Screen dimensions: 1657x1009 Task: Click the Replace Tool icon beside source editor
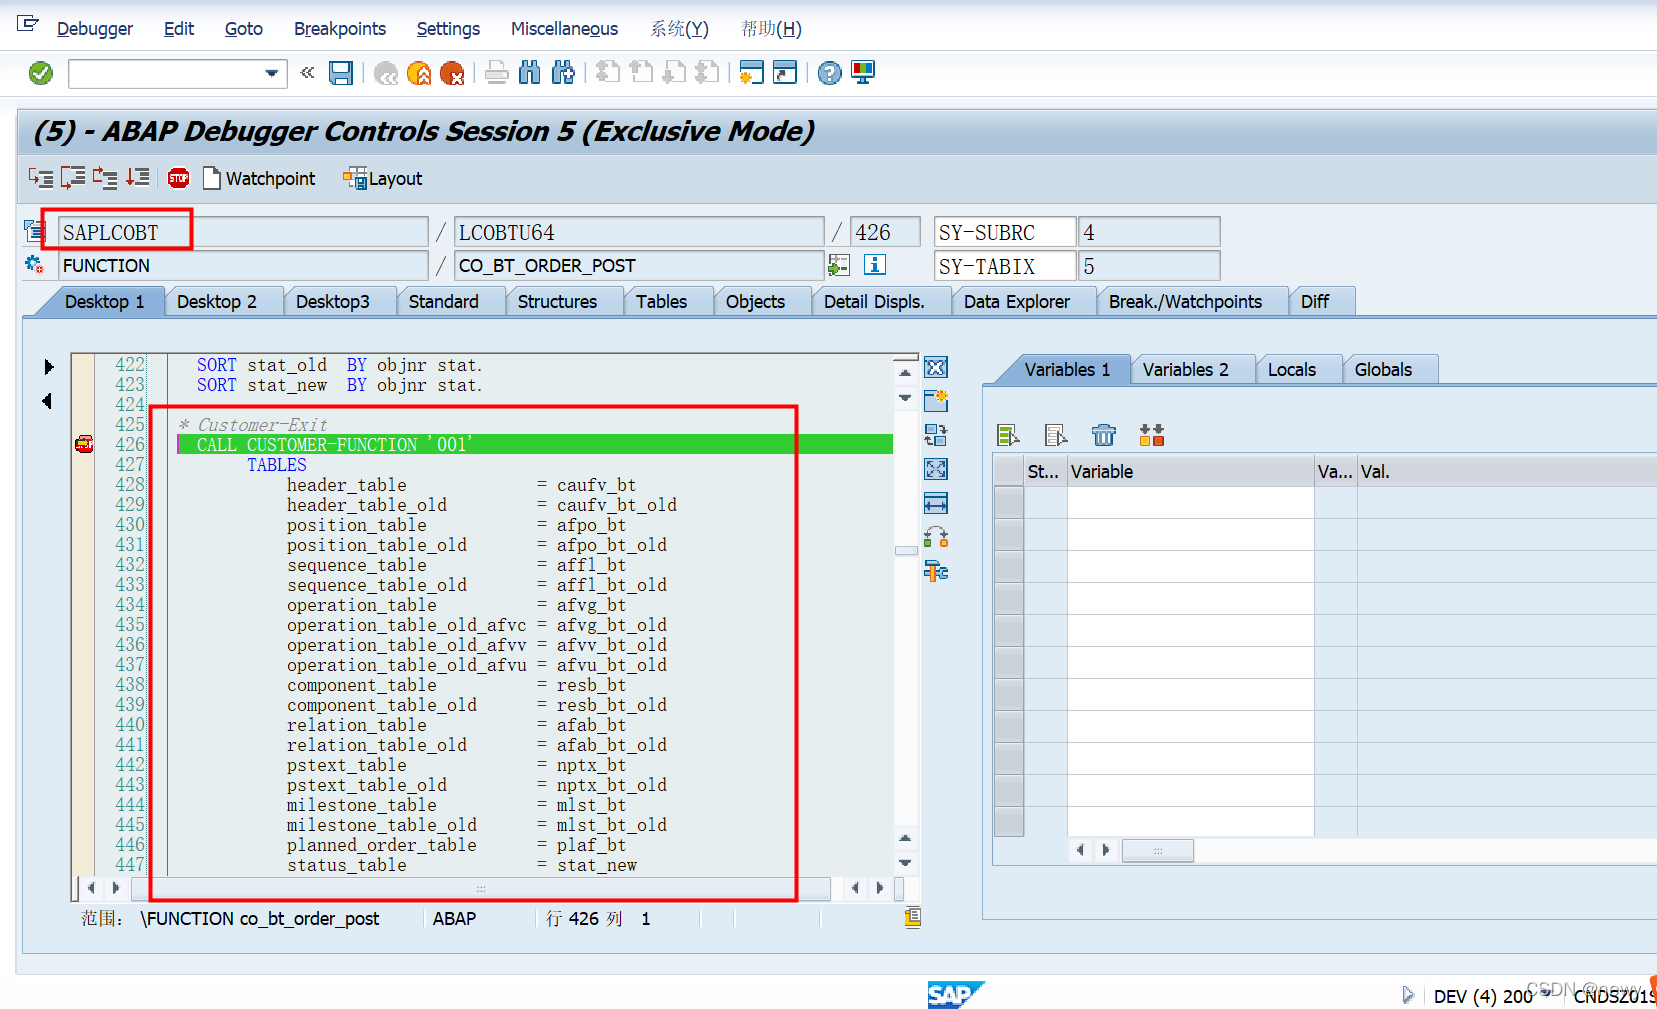point(936,435)
